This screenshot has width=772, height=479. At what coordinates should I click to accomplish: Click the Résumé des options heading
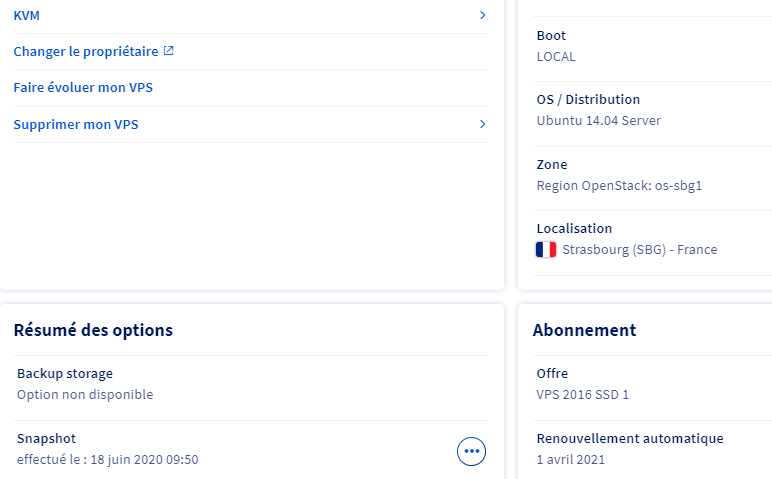coord(93,330)
